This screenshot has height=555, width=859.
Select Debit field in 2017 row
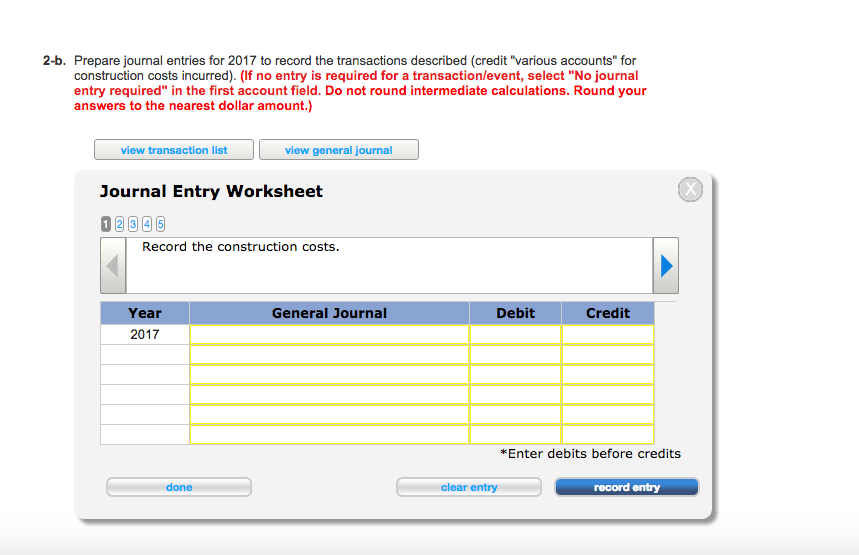pos(516,335)
